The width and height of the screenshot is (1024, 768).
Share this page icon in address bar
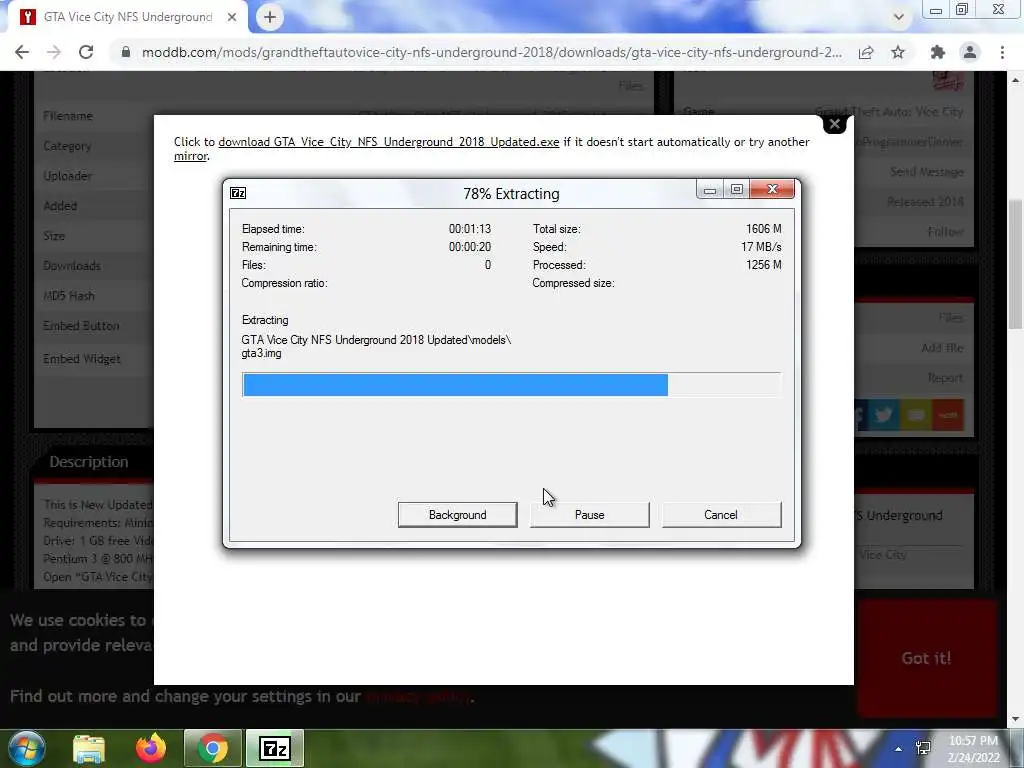pyautogui.click(x=866, y=52)
